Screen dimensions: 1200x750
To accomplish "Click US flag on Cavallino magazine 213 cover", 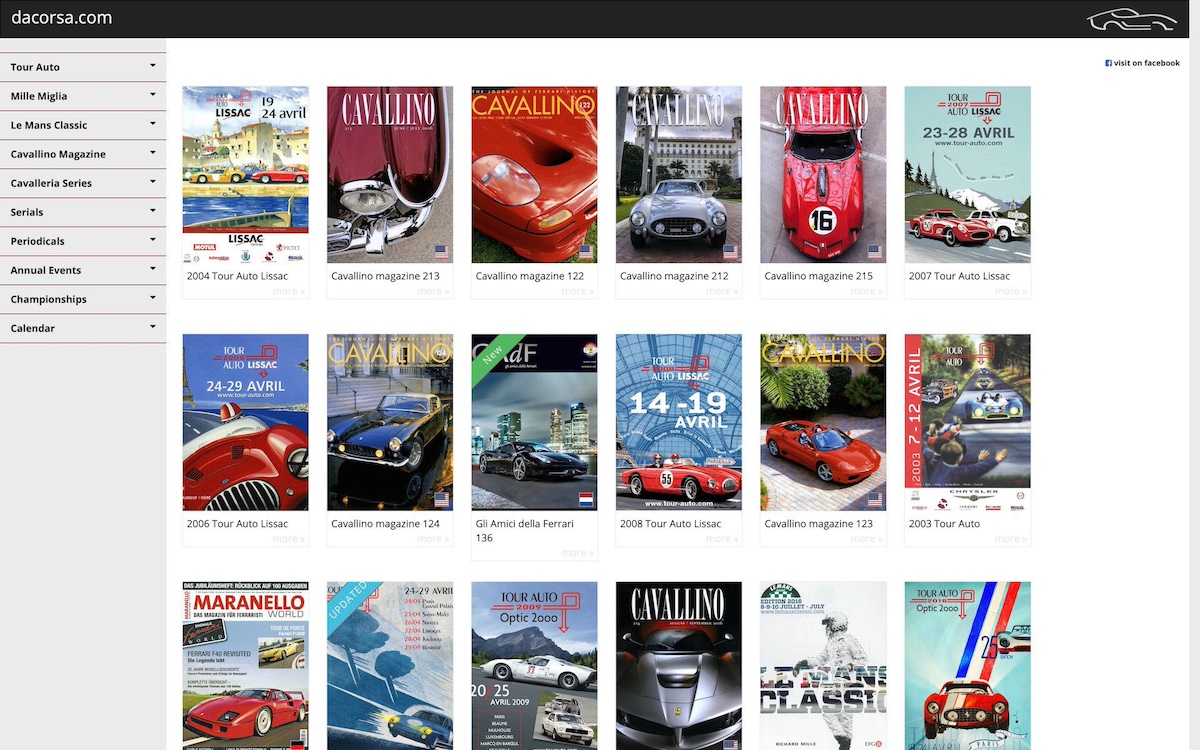I will [x=441, y=253].
